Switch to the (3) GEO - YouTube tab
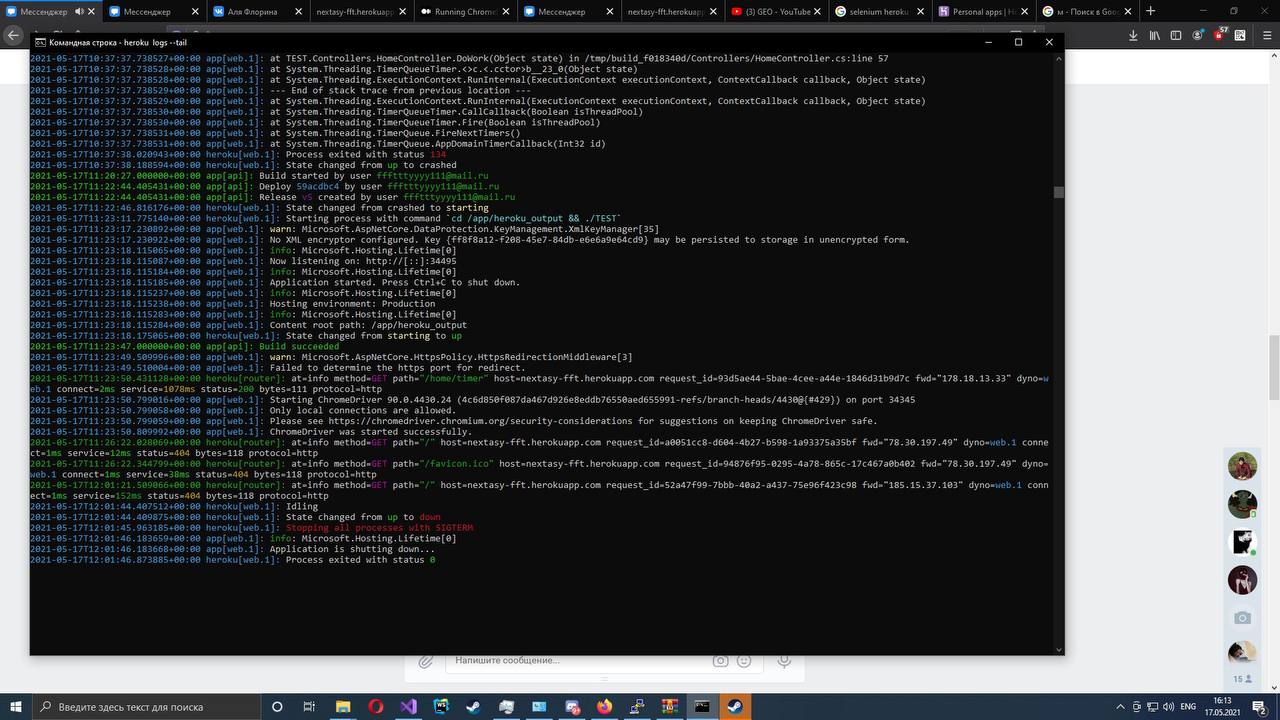 778,11
